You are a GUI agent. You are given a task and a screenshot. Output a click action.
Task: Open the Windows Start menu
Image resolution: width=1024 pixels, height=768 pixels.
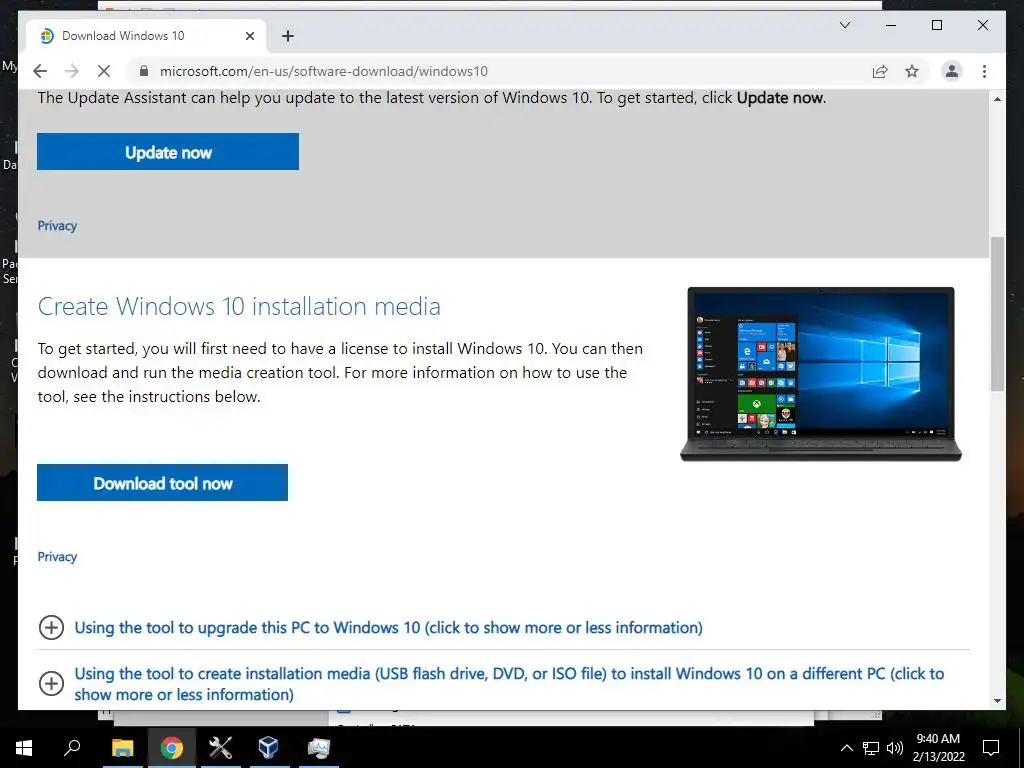24,748
